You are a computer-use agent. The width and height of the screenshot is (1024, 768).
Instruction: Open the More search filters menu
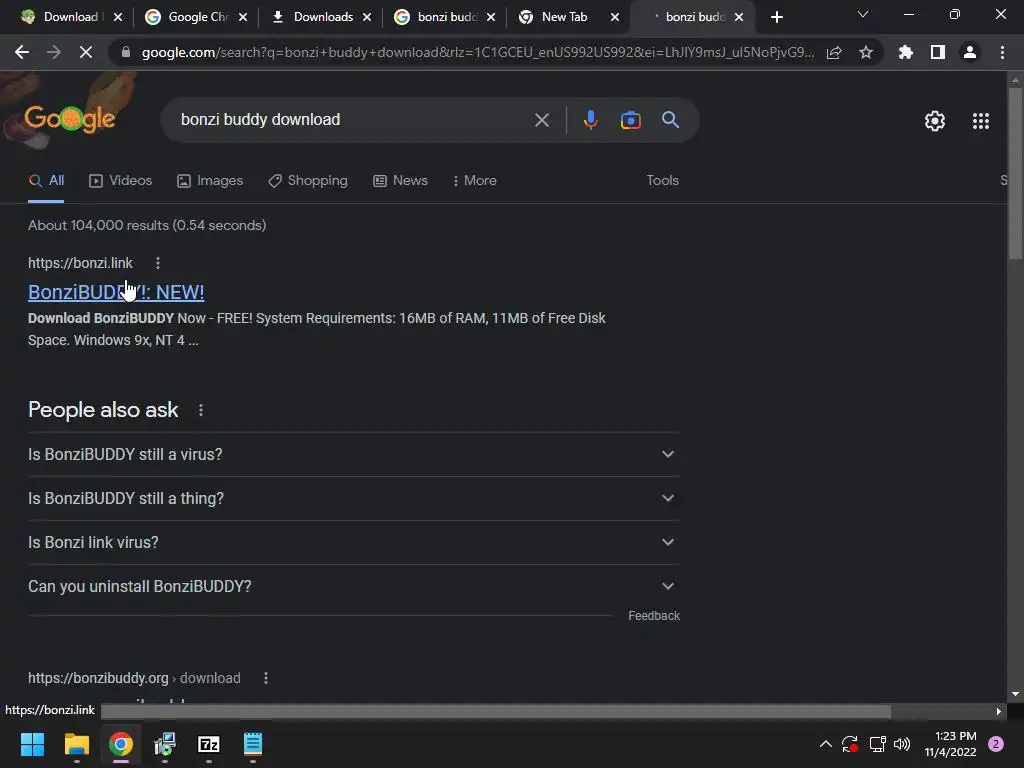click(x=474, y=181)
